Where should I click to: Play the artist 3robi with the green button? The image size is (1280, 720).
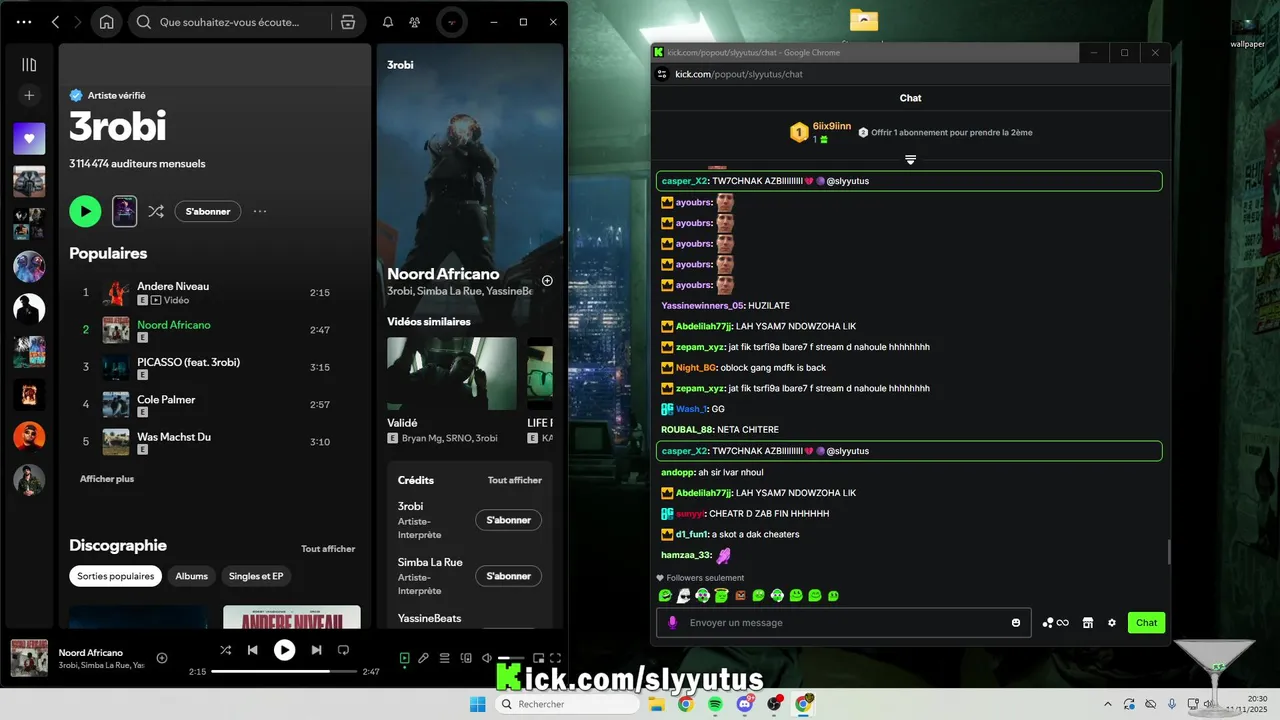pos(85,211)
